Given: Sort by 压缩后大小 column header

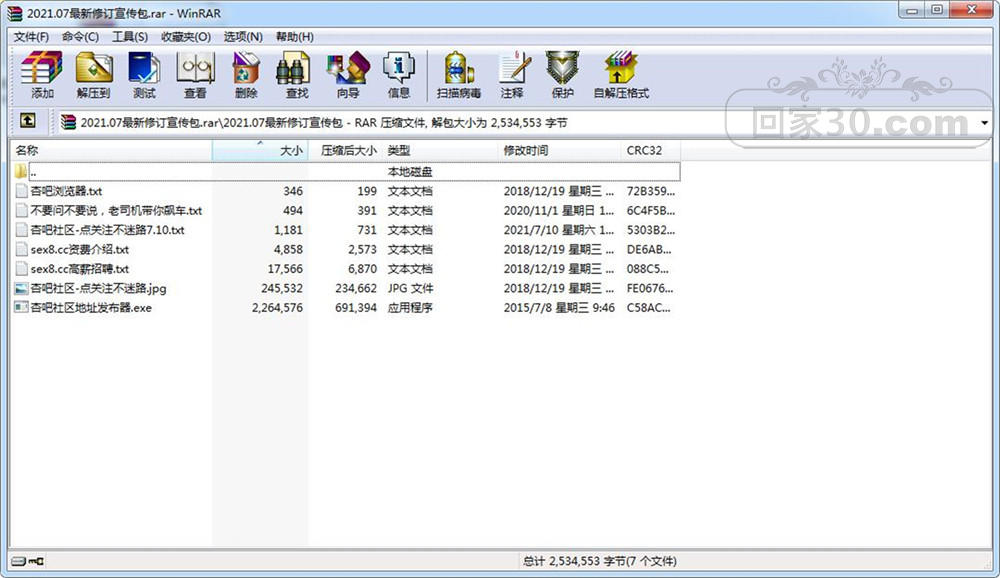Looking at the screenshot, I should point(345,151).
